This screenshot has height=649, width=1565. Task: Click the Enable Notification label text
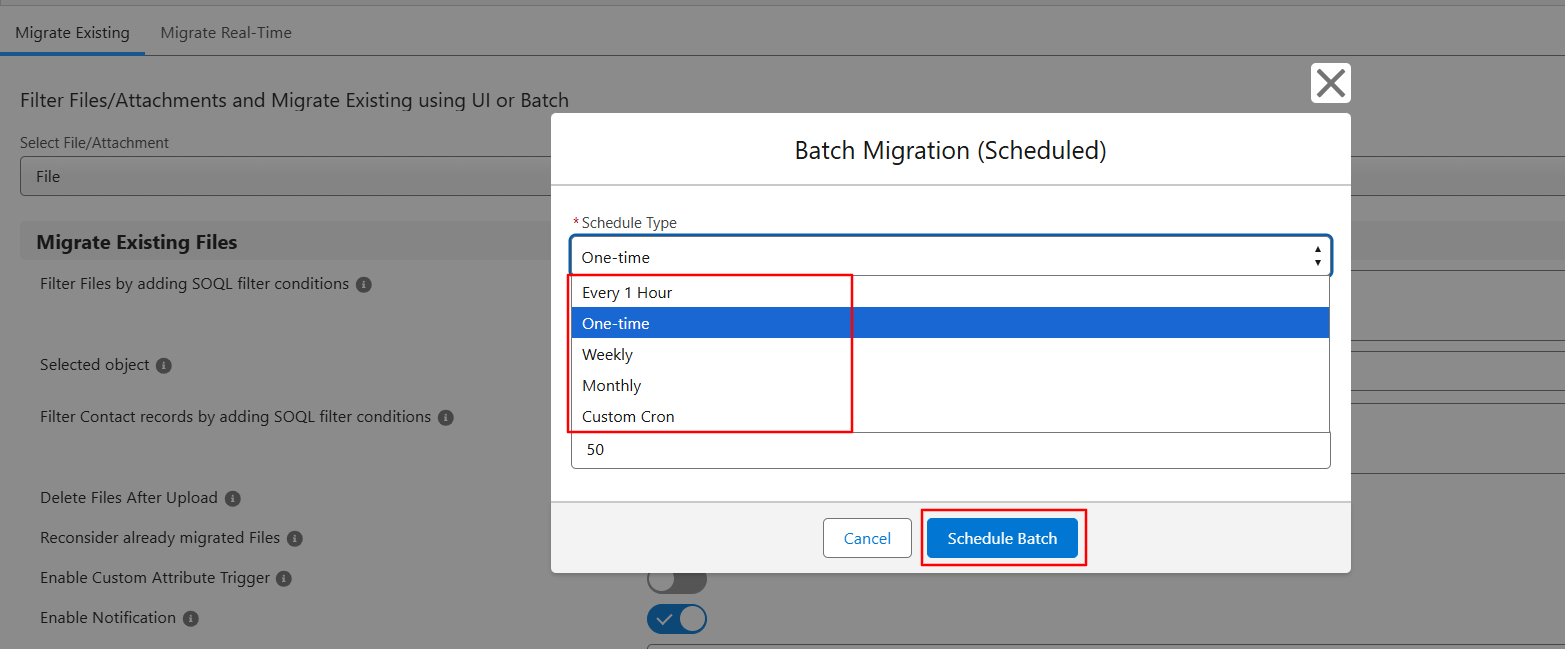pyautogui.click(x=108, y=618)
